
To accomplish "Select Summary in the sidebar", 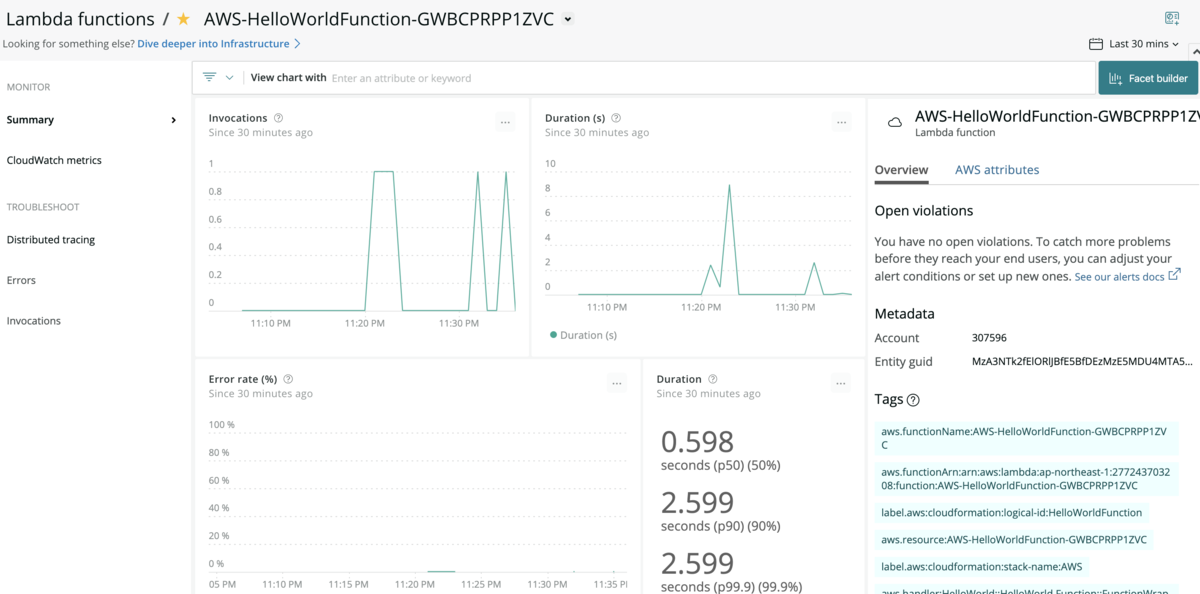I will (x=30, y=120).
